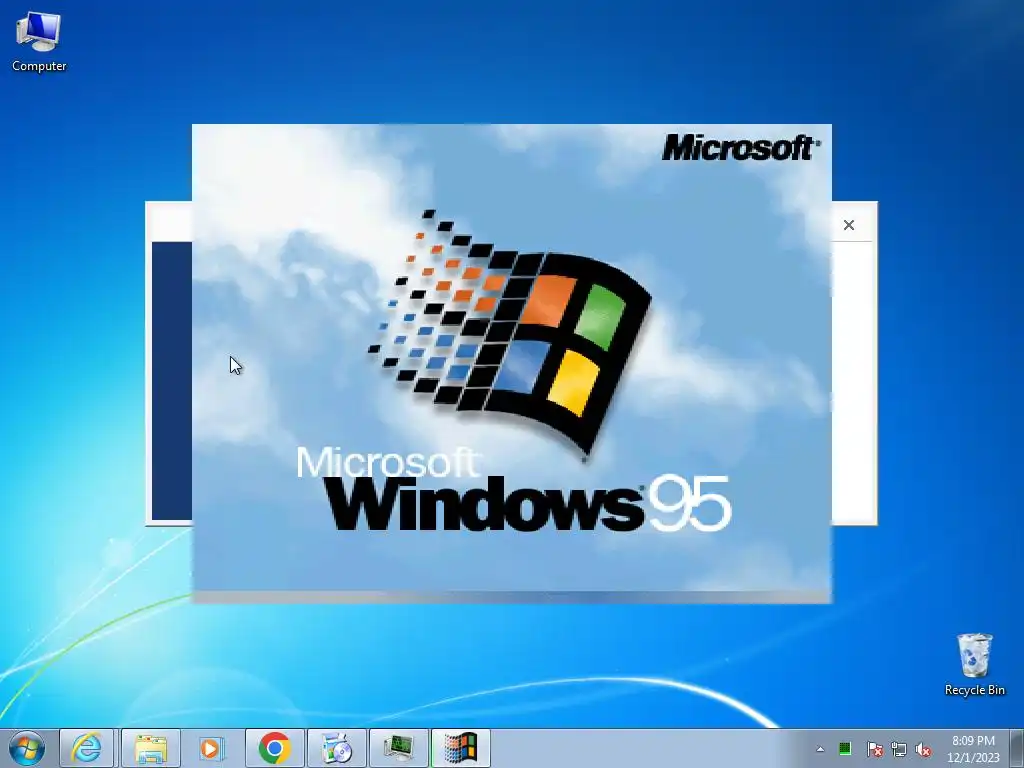This screenshot has height=768, width=1024.
Task: Switch to the monitor graph taskbar item
Action: point(398,748)
